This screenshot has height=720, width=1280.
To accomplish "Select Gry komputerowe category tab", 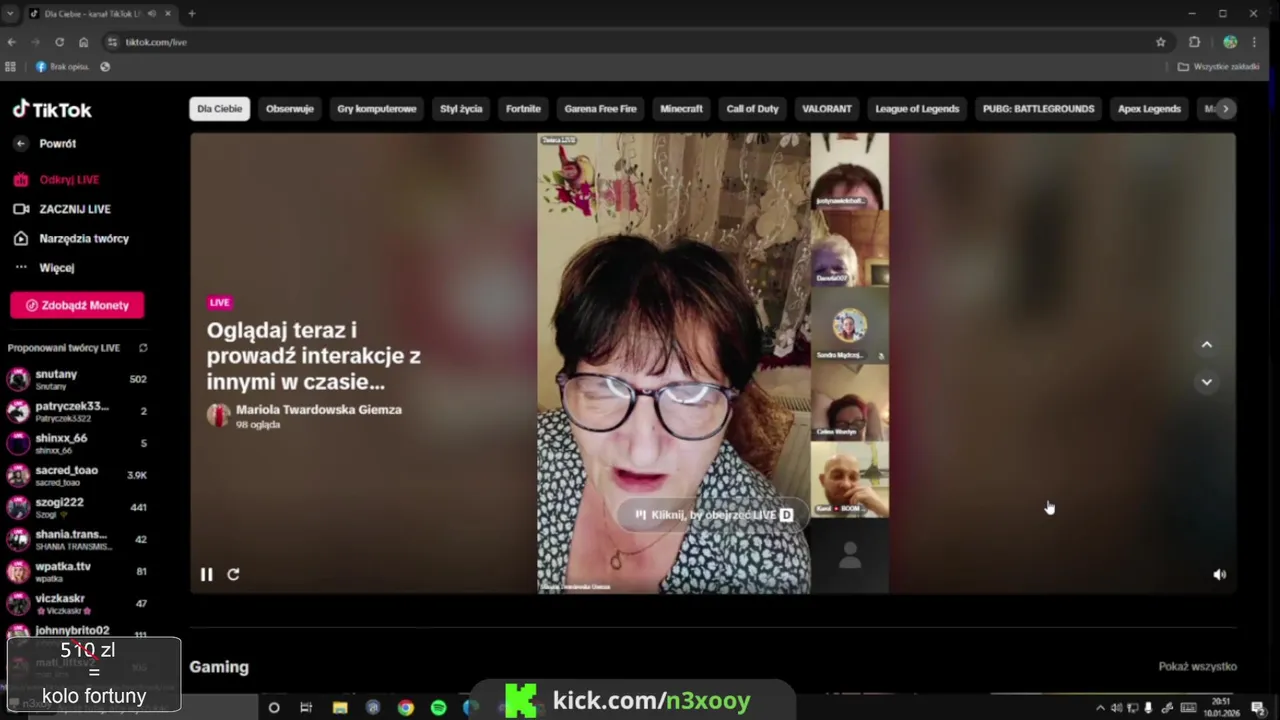I will pyautogui.click(x=377, y=109).
